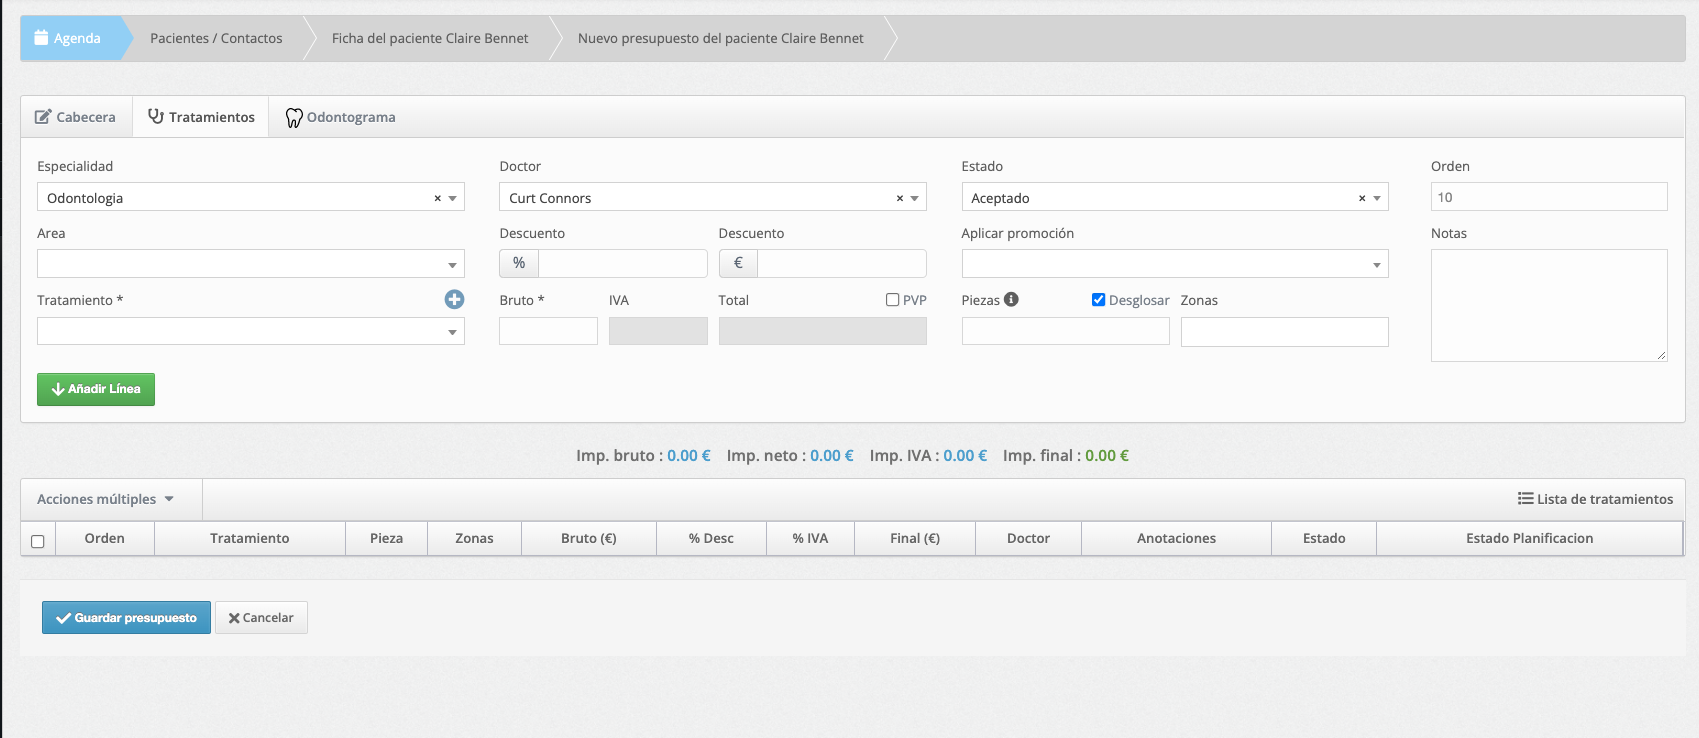Screen dimensions: 1699x738
Task: Open the Doctor dropdown
Action: click(914, 198)
